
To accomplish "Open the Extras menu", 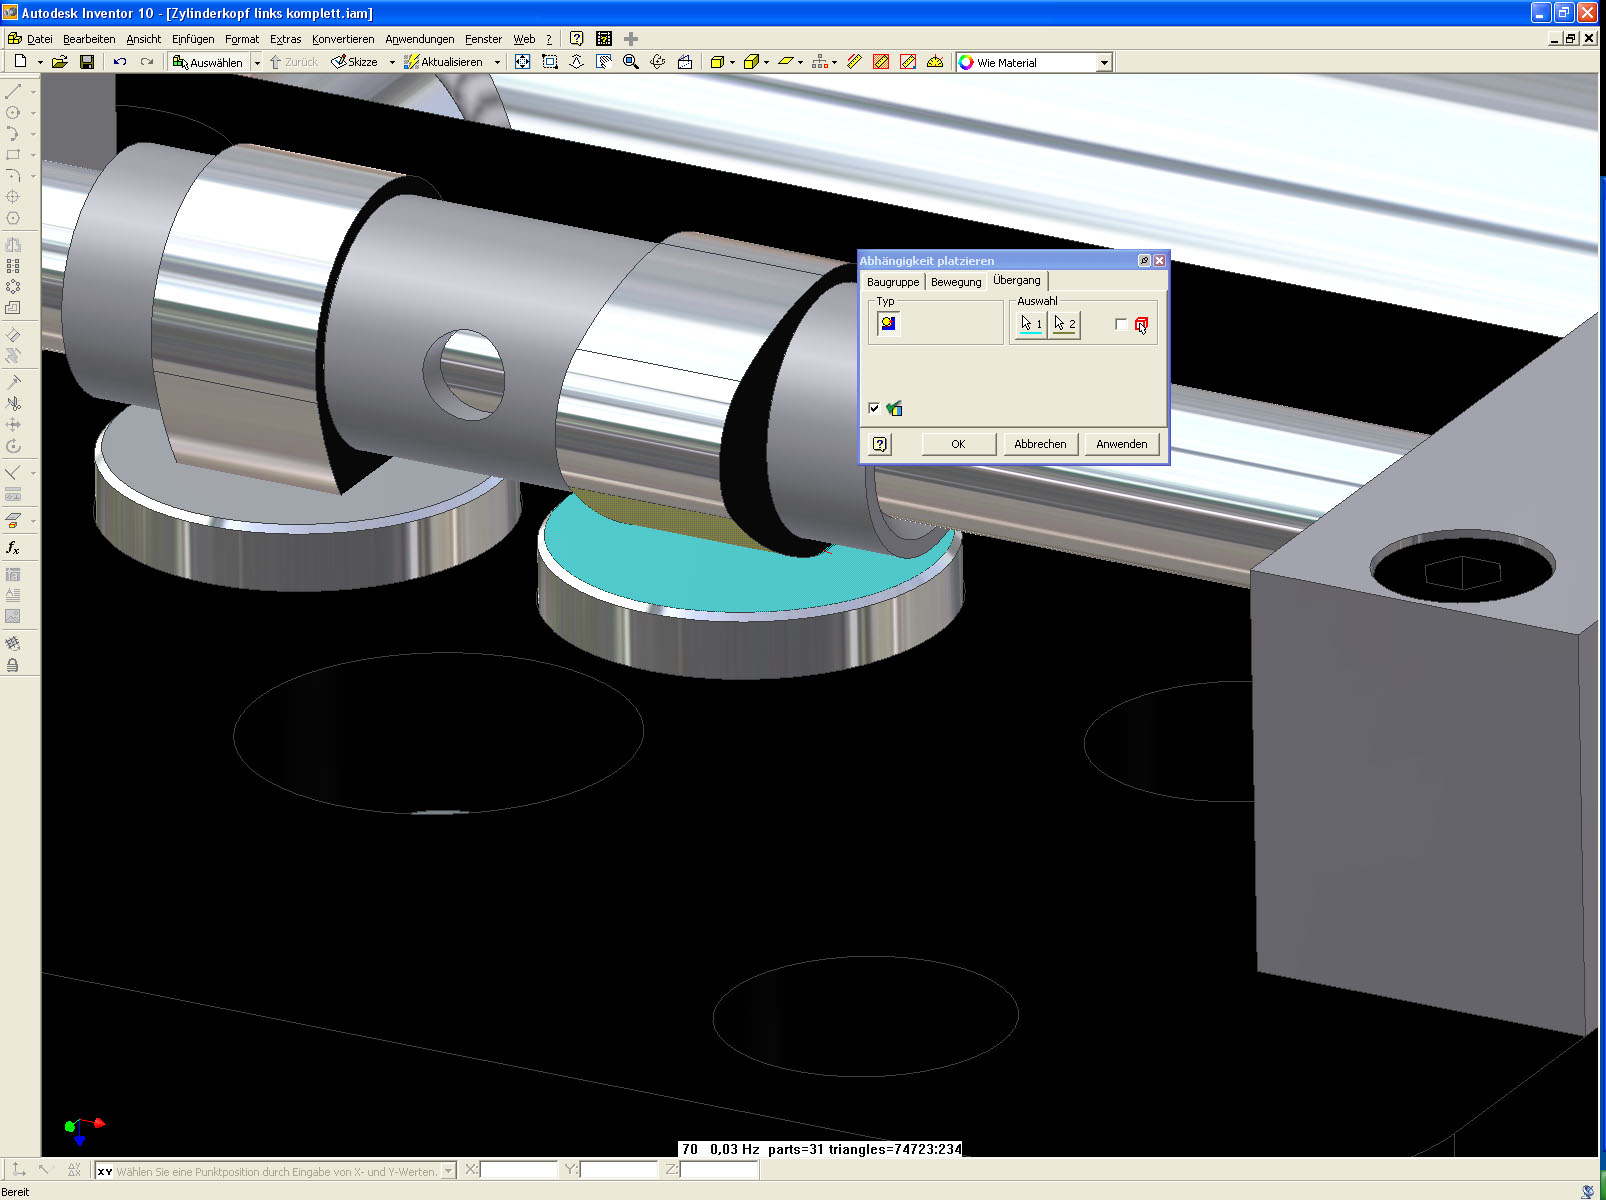I will [x=285, y=39].
